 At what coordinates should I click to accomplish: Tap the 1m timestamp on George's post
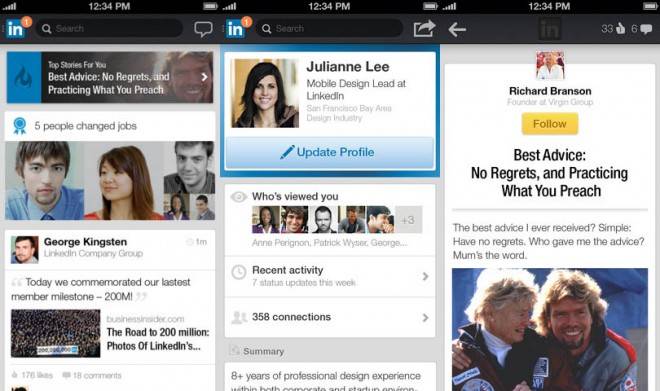pyautogui.click(x=201, y=242)
